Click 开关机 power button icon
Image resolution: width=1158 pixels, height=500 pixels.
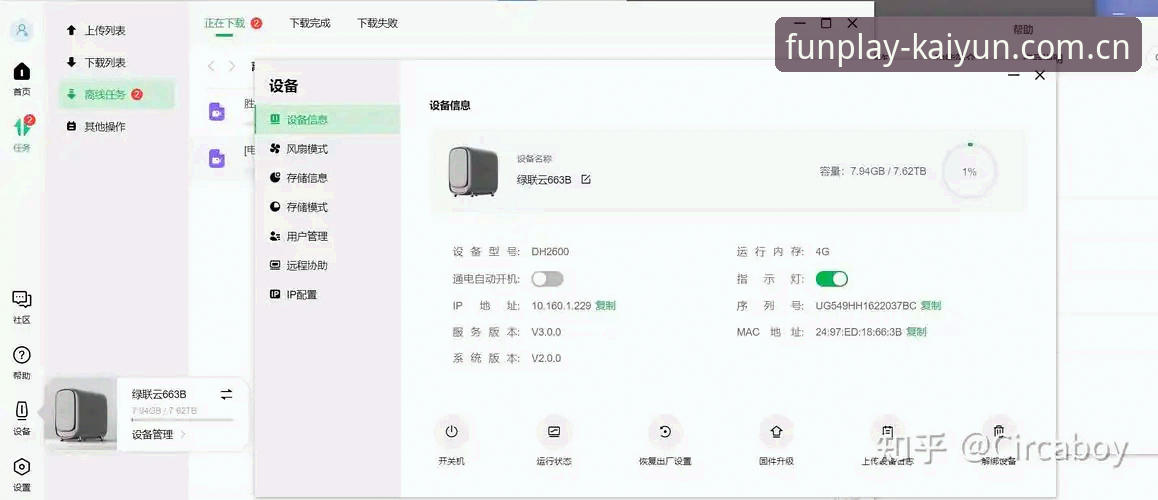(x=452, y=432)
